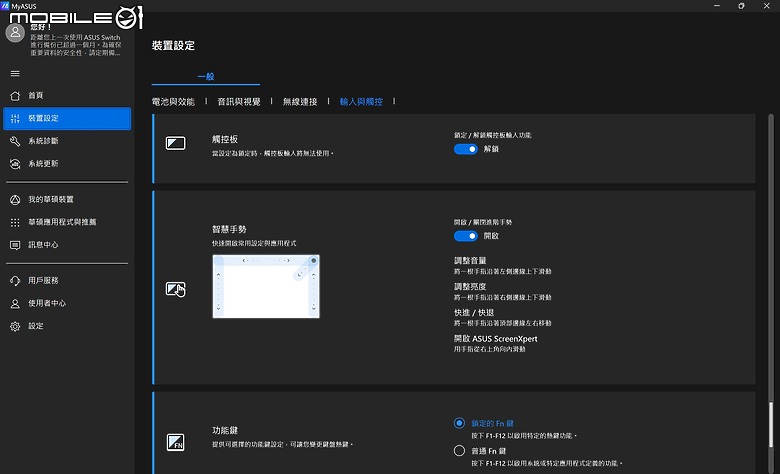Click the 快進 / 快退 gesture heading
This screenshot has height=474, width=780.
[474, 312]
